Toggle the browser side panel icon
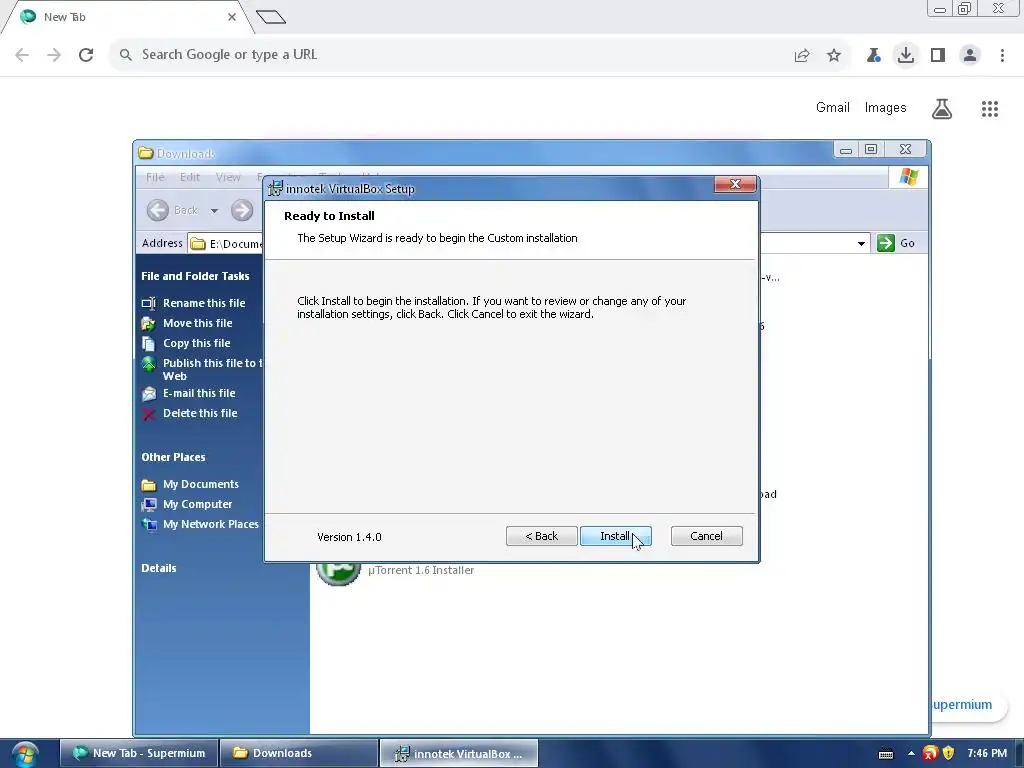Image resolution: width=1024 pixels, height=768 pixels. tap(938, 56)
